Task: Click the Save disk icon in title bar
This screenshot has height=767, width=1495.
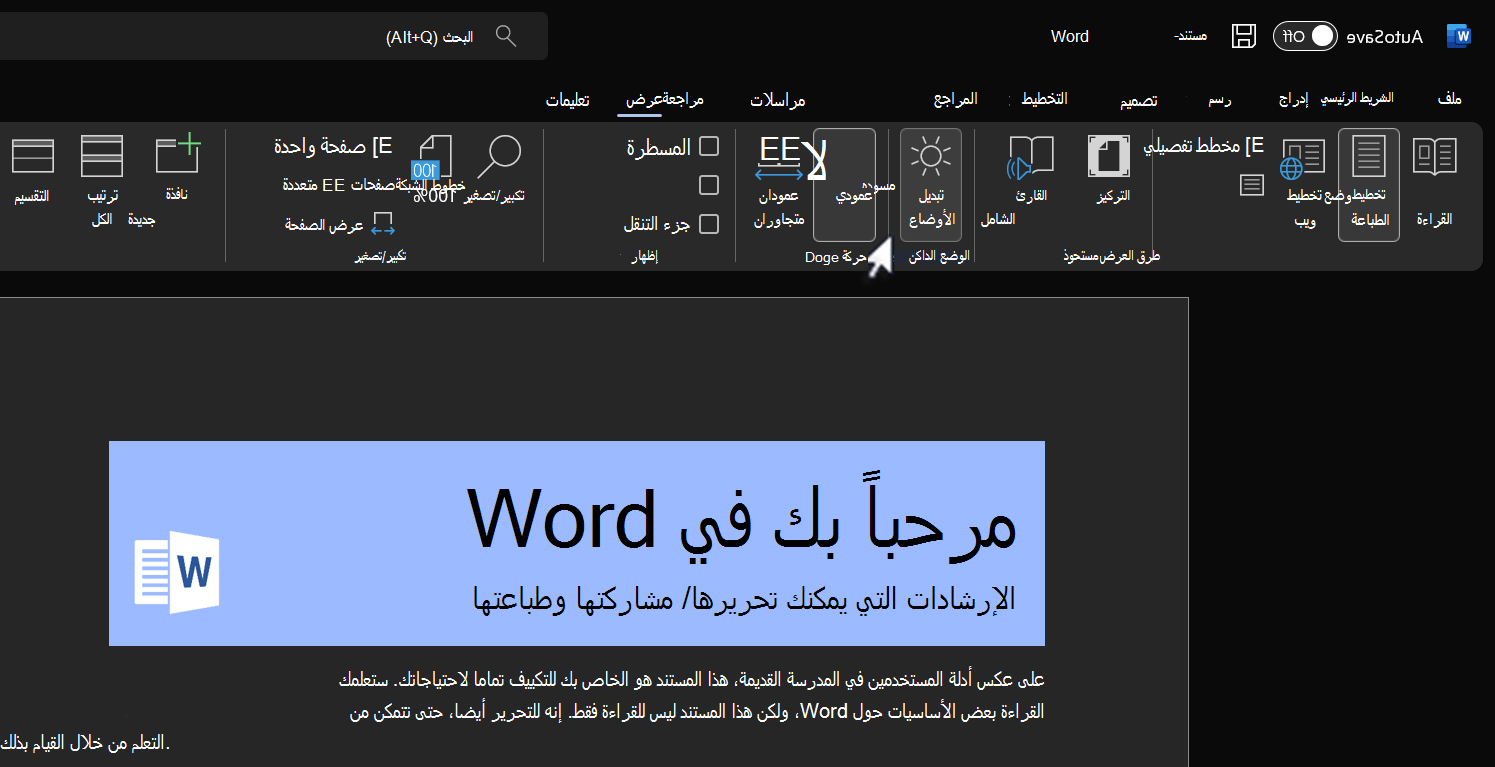Action: tap(1244, 36)
